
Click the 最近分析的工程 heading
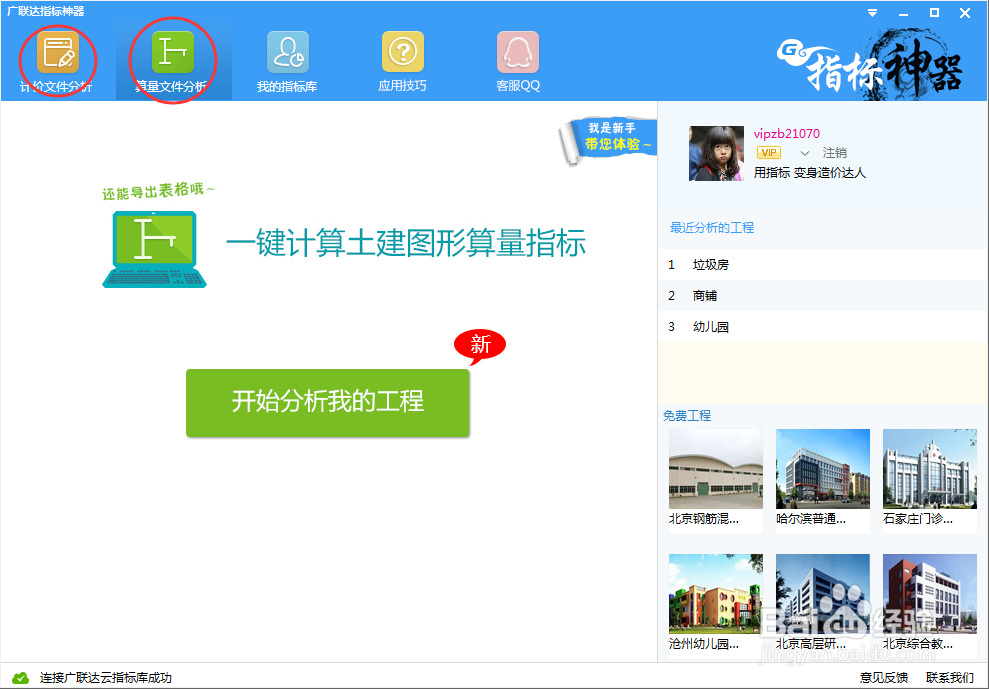[x=712, y=228]
